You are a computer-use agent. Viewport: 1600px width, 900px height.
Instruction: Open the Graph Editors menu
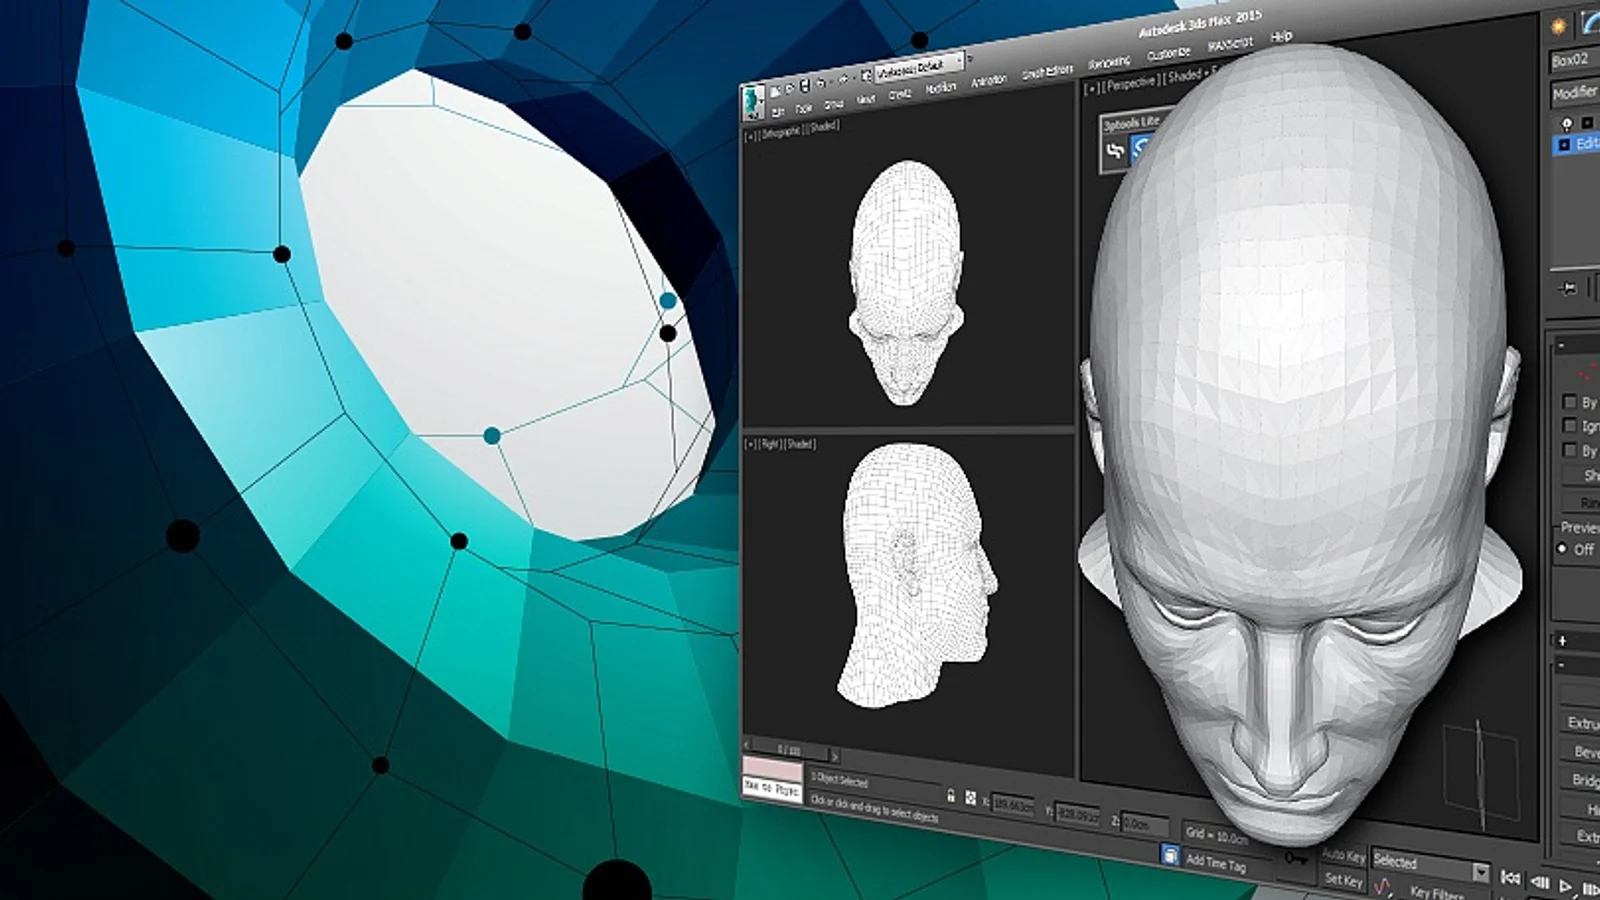(1047, 73)
